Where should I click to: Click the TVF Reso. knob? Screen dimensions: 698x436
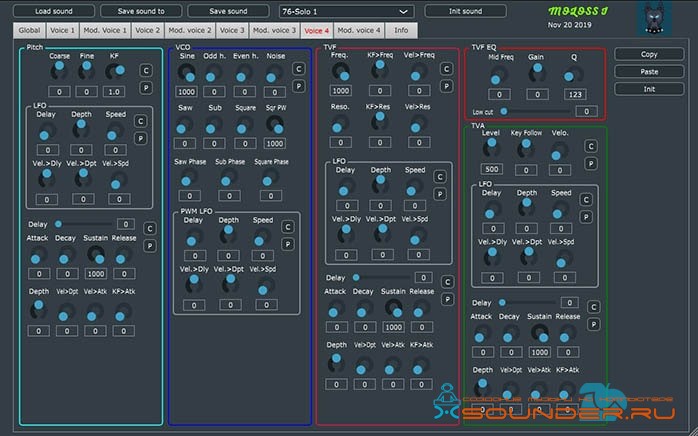point(341,124)
